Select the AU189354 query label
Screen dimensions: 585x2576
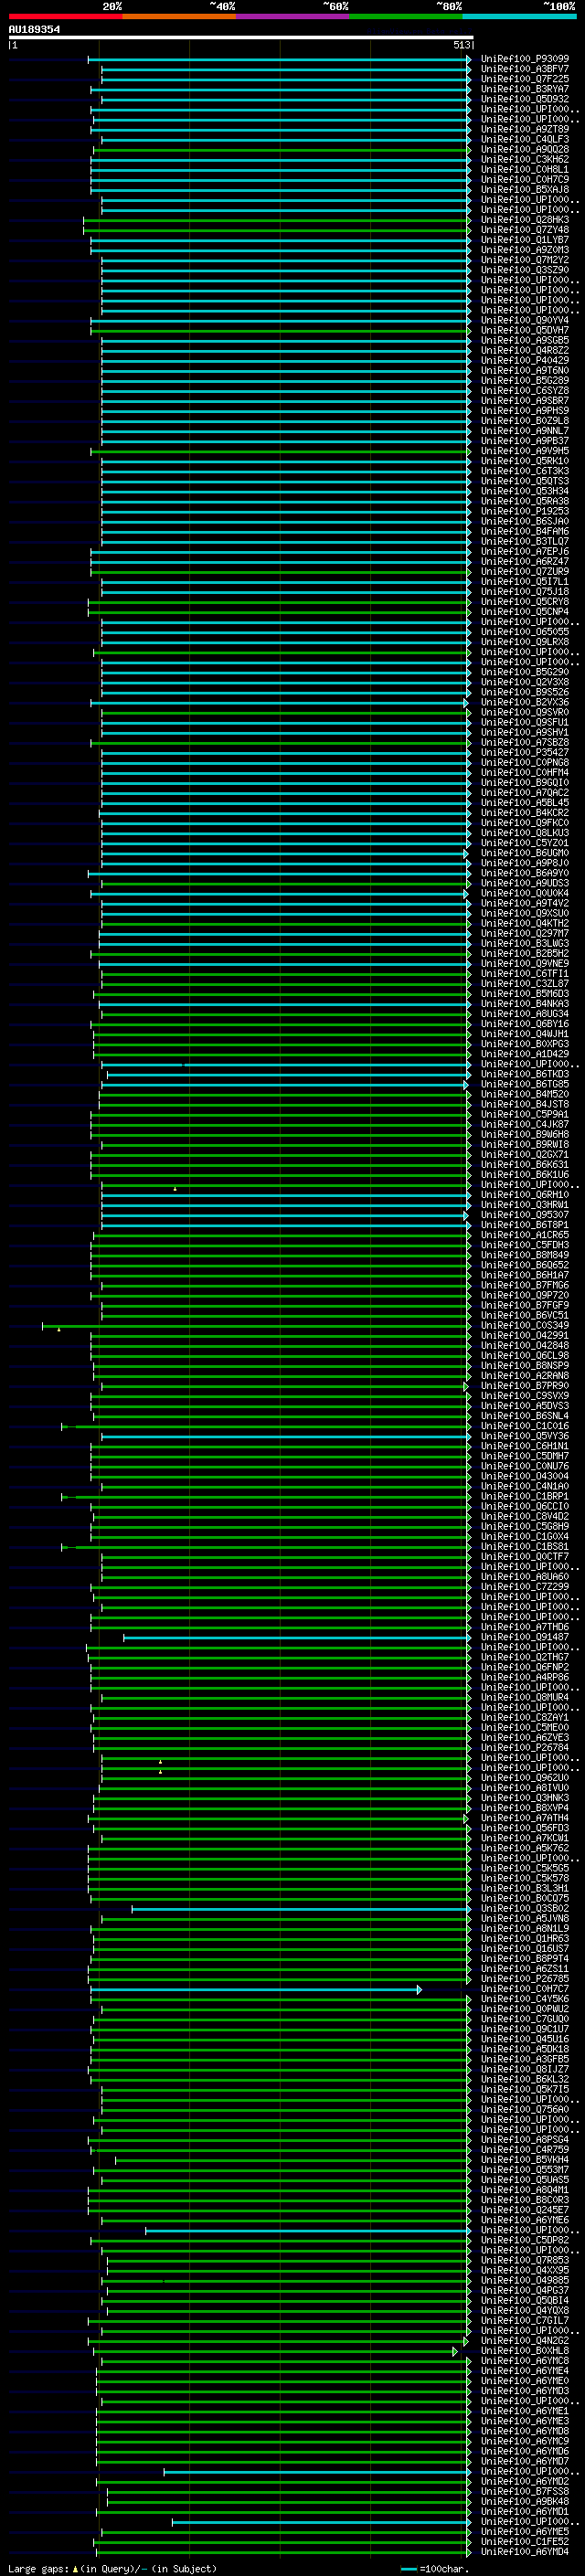pyautogui.click(x=34, y=30)
